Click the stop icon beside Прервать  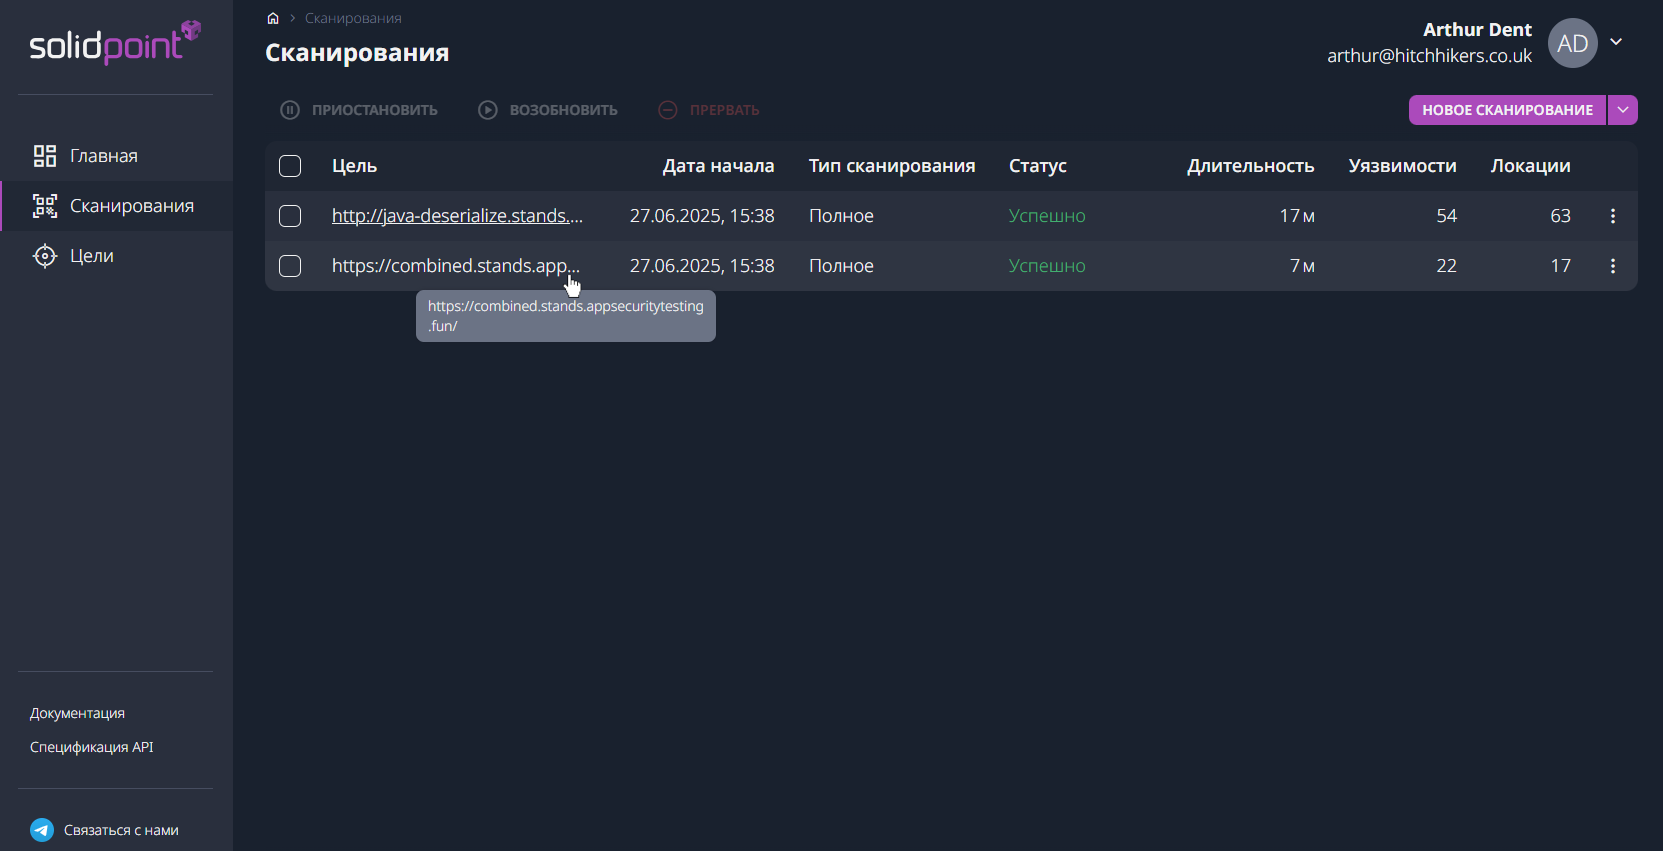(668, 110)
